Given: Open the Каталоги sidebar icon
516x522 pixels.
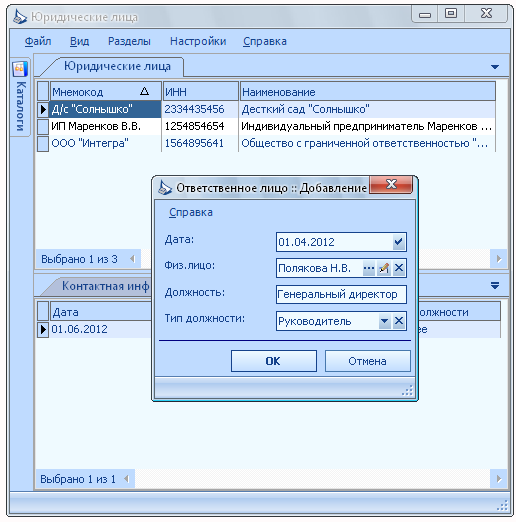Looking at the screenshot, I should pyautogui.click(x=20, y=69).
